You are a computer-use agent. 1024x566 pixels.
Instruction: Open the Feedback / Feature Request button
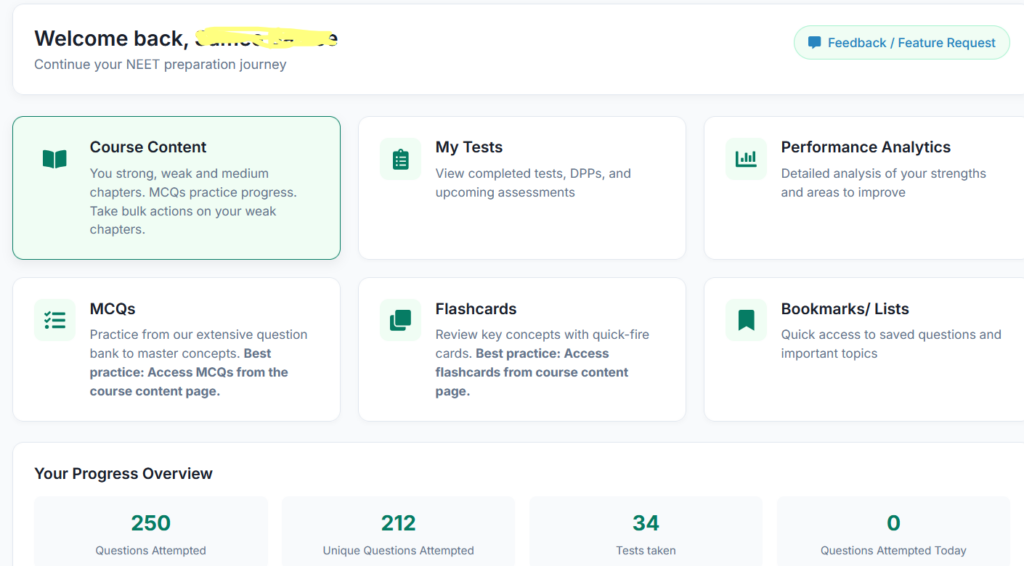point(901,42)
